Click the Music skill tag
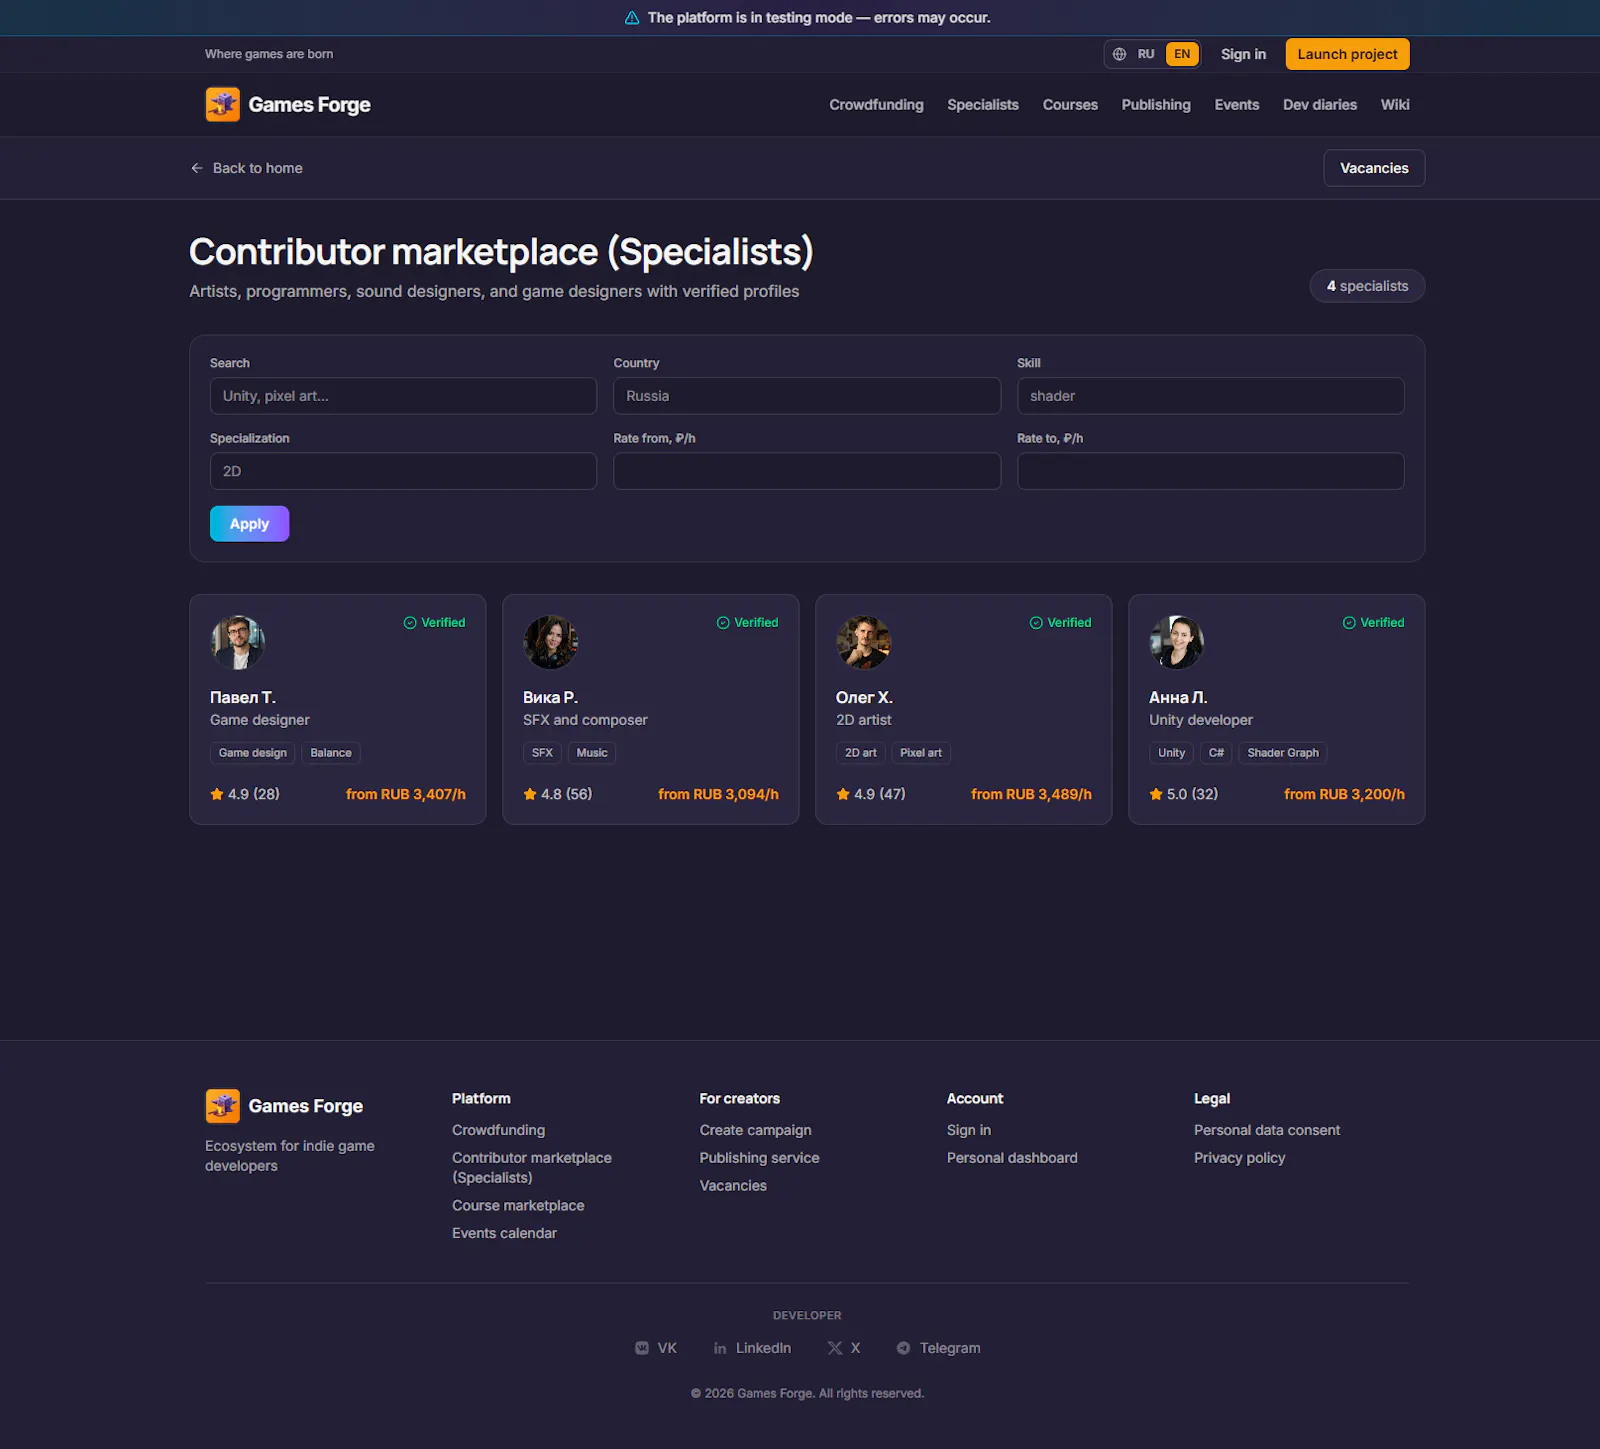Image resolution: width=1600 pixels, height=1449 pixels. coord(592,753)
